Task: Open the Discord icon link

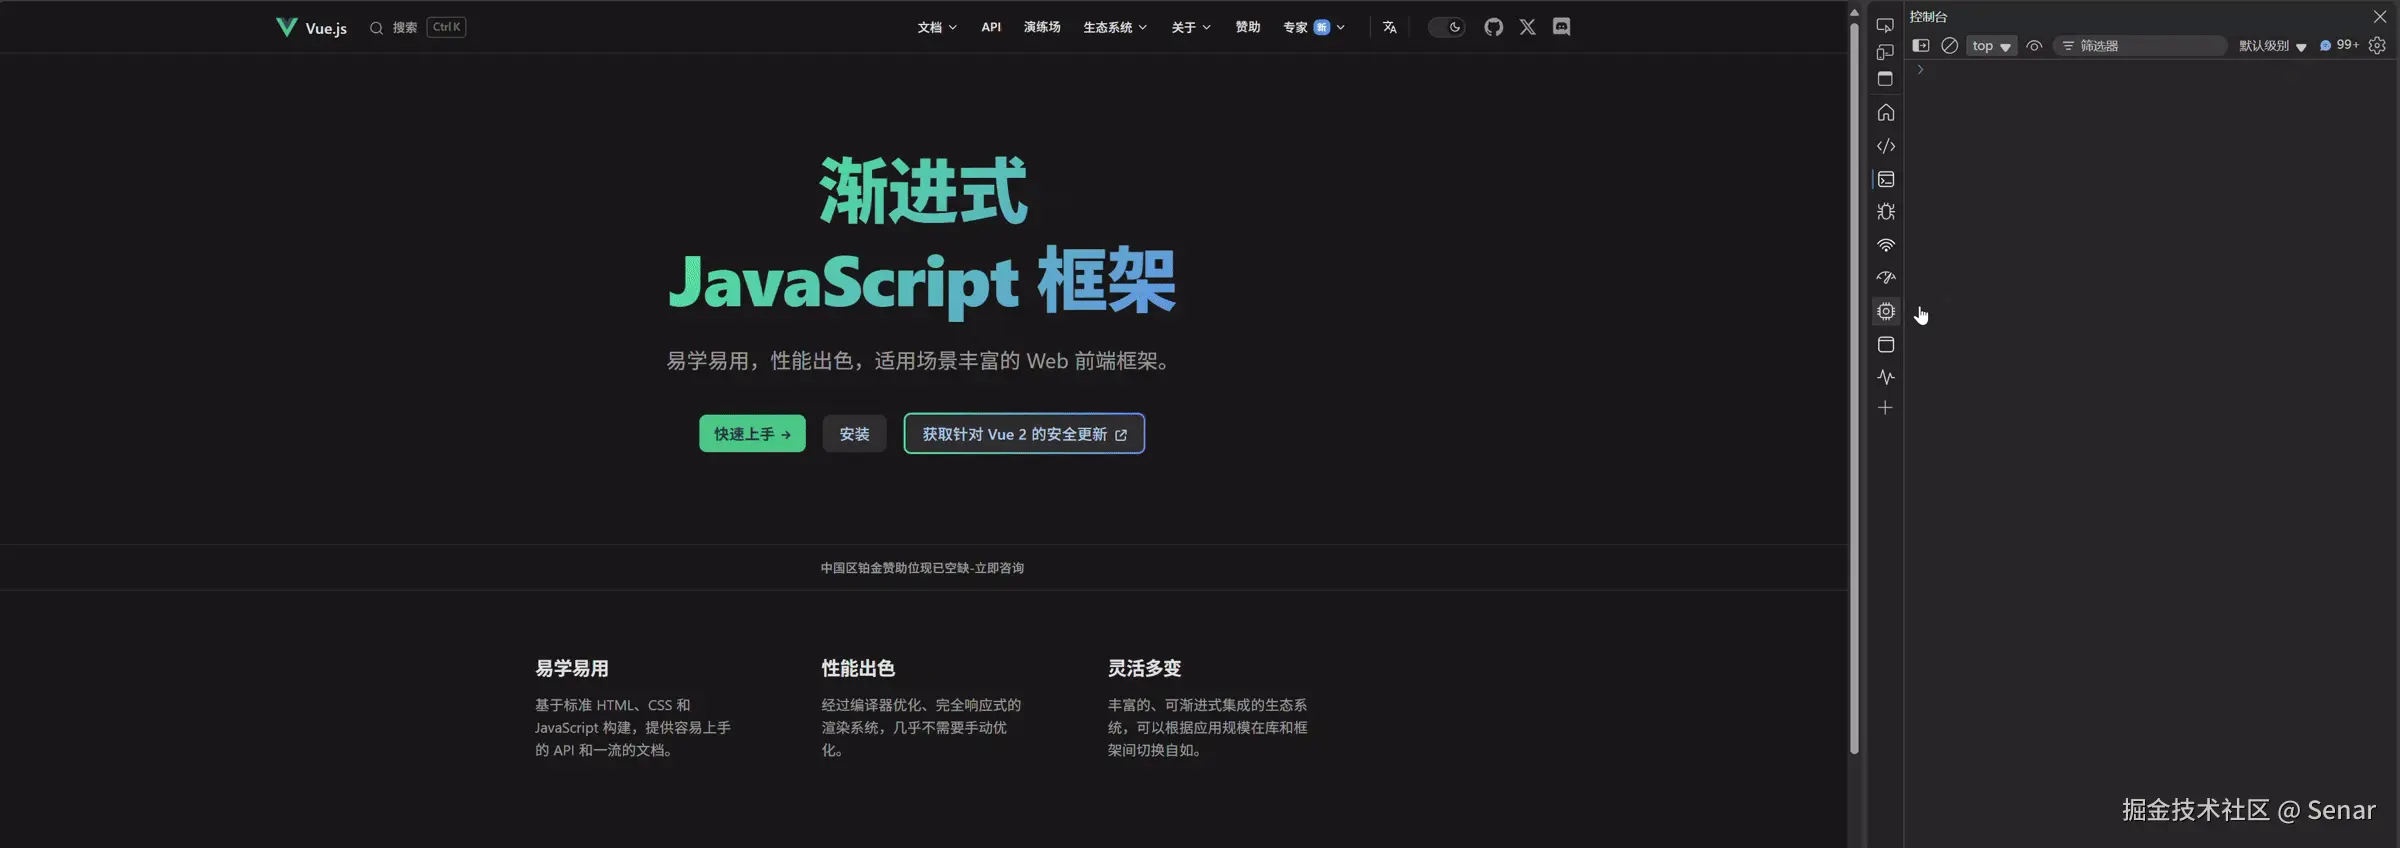Action: click(x=1561, y=27)
